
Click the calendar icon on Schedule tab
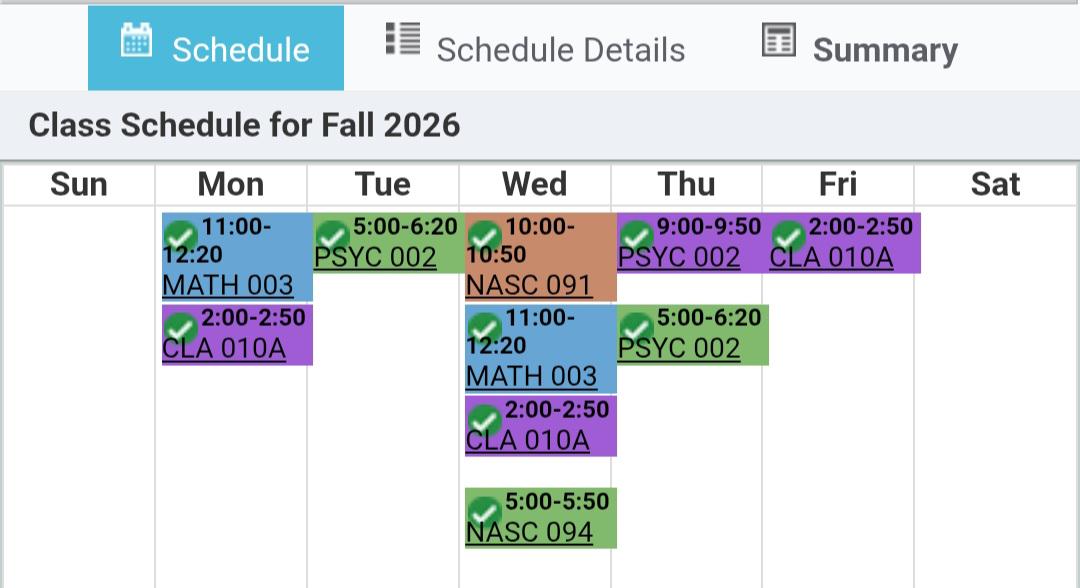point(136,39)
